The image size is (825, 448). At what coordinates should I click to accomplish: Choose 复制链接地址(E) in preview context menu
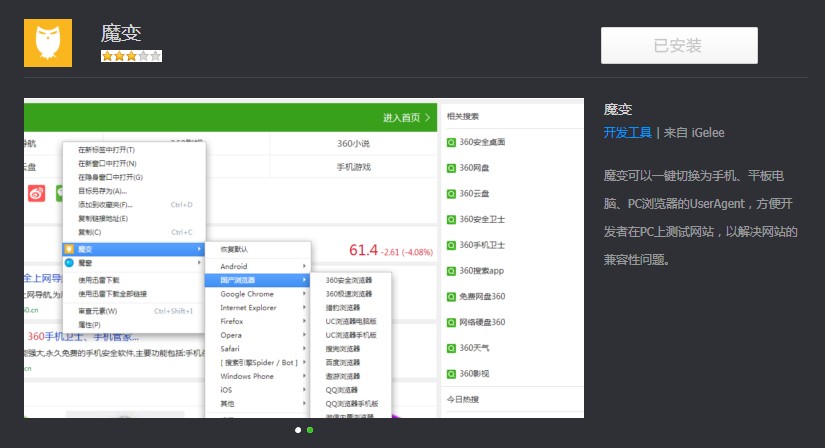tap(103, 218)
